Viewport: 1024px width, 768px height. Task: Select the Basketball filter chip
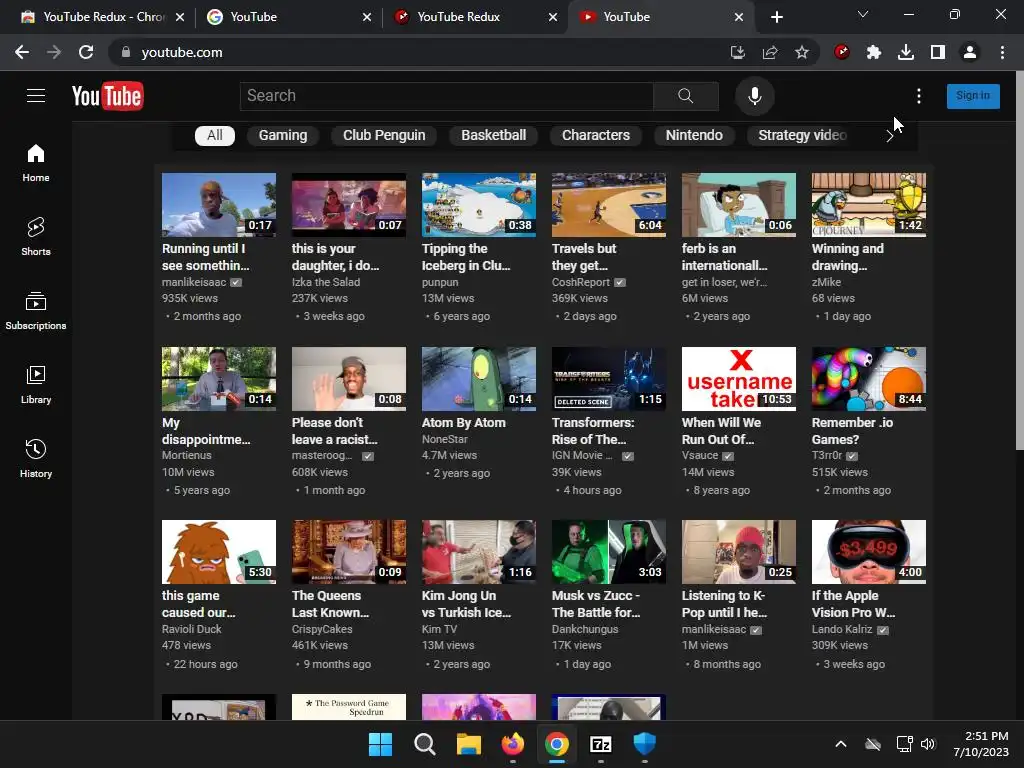pyautogui.click(x=494, y=135)
